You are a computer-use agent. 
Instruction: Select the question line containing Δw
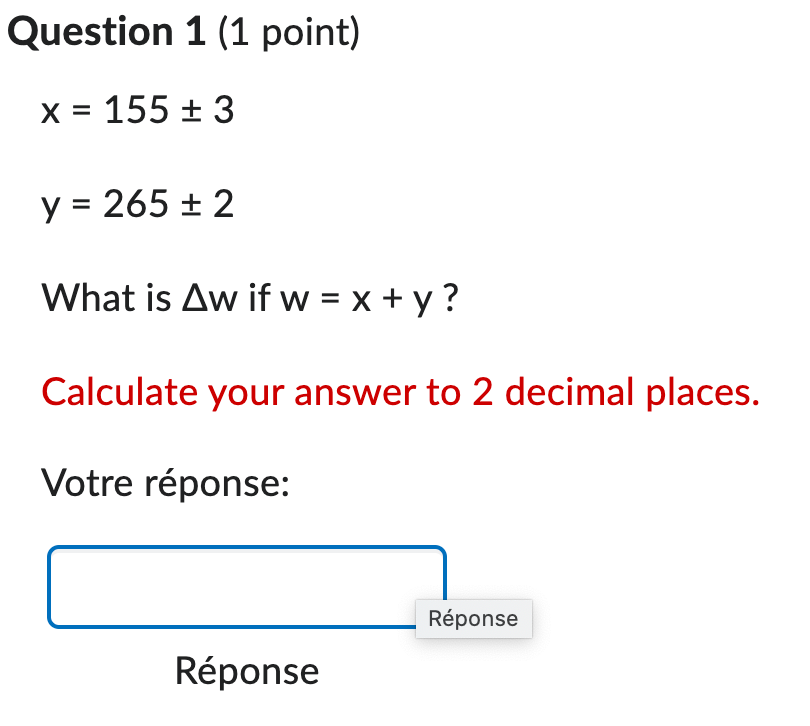[249, 298]
